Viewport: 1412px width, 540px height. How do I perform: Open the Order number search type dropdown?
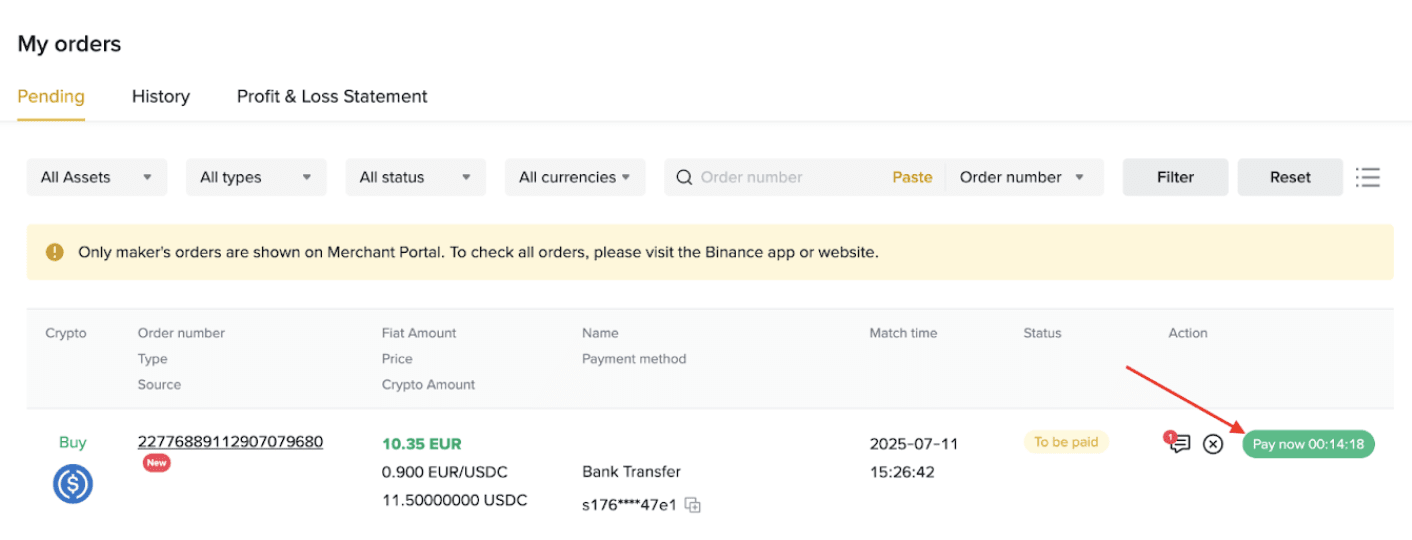pyautogui.click(x=1023, y=177)
